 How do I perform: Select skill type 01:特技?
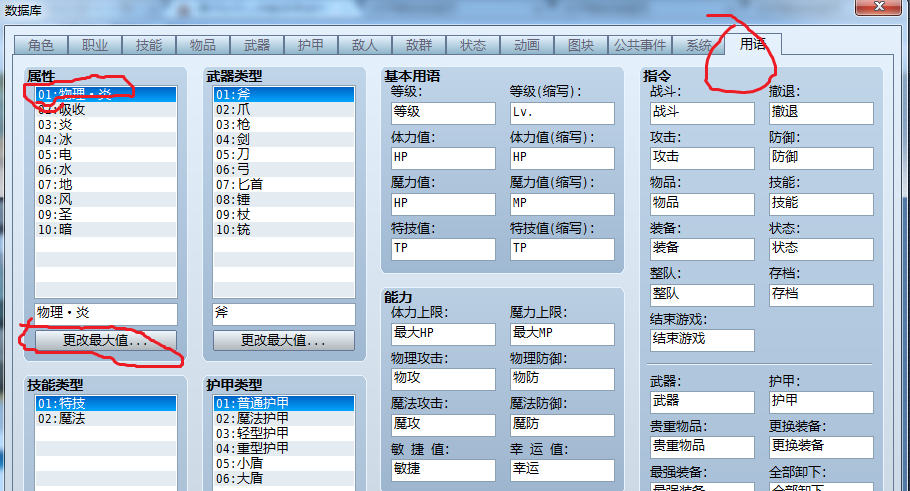106,403
